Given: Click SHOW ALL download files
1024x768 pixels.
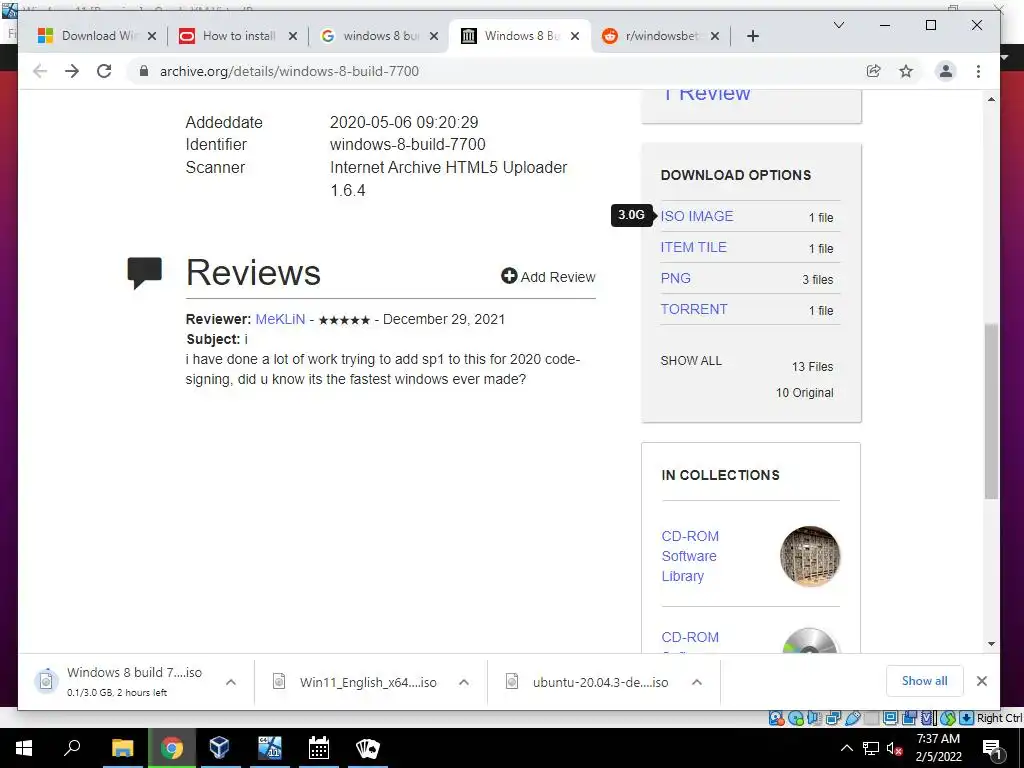Looking at the screenshot, I should 691,360.
